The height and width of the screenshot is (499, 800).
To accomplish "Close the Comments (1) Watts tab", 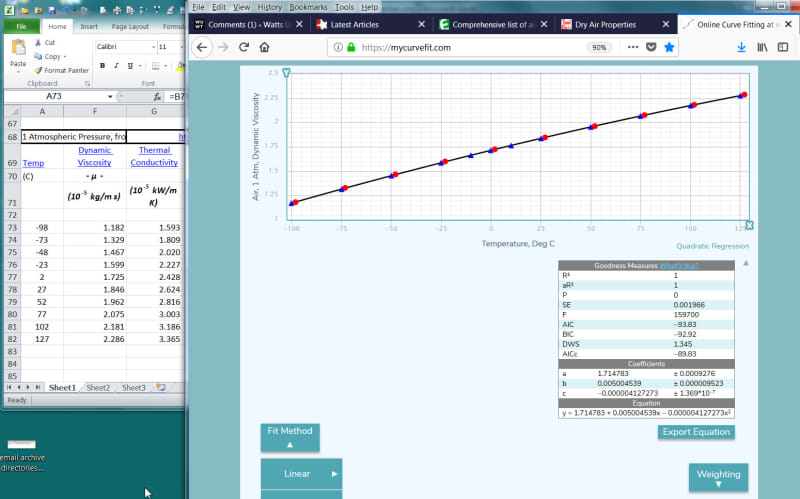I will point(299,24).
